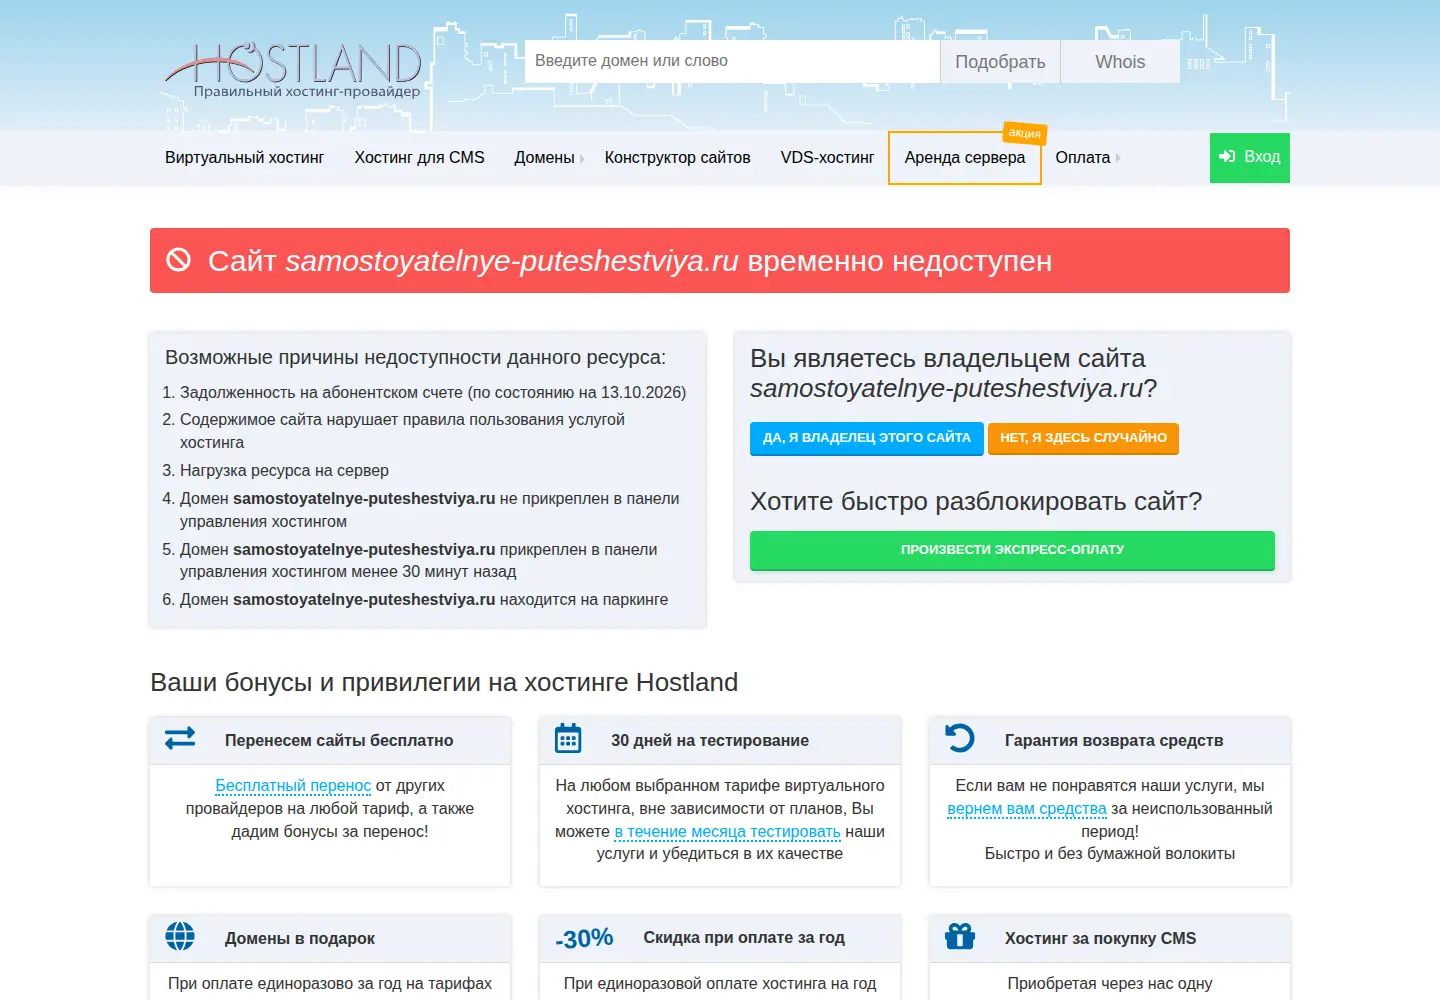Viewport: 1440px width, 1000px height.
Task: Click 'Хотите быстро разблокировать сайт?' heading
Action: coord(976,502)
